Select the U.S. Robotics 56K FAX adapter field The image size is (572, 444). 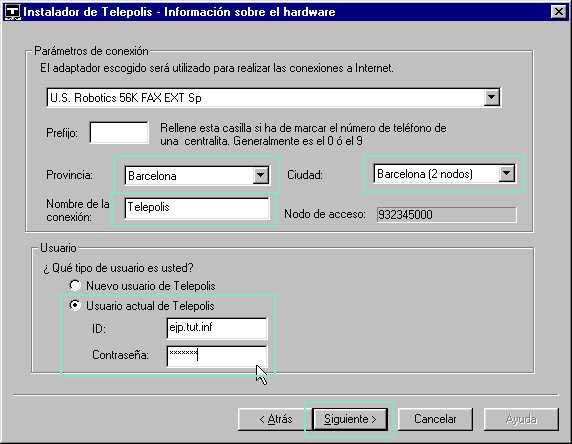click(274, 97)
